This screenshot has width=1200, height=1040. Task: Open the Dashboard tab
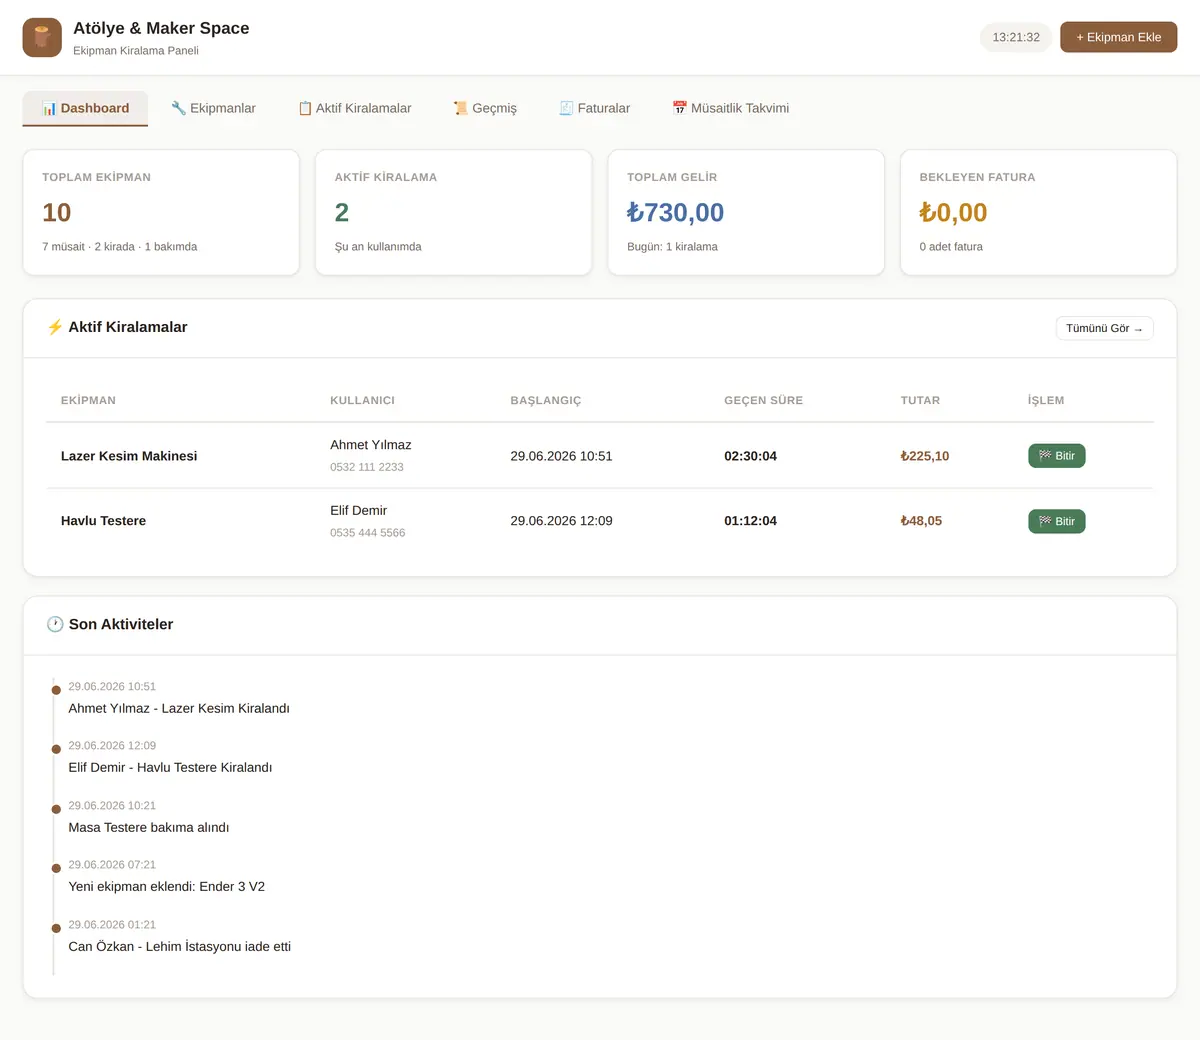[x=85, y=108]
